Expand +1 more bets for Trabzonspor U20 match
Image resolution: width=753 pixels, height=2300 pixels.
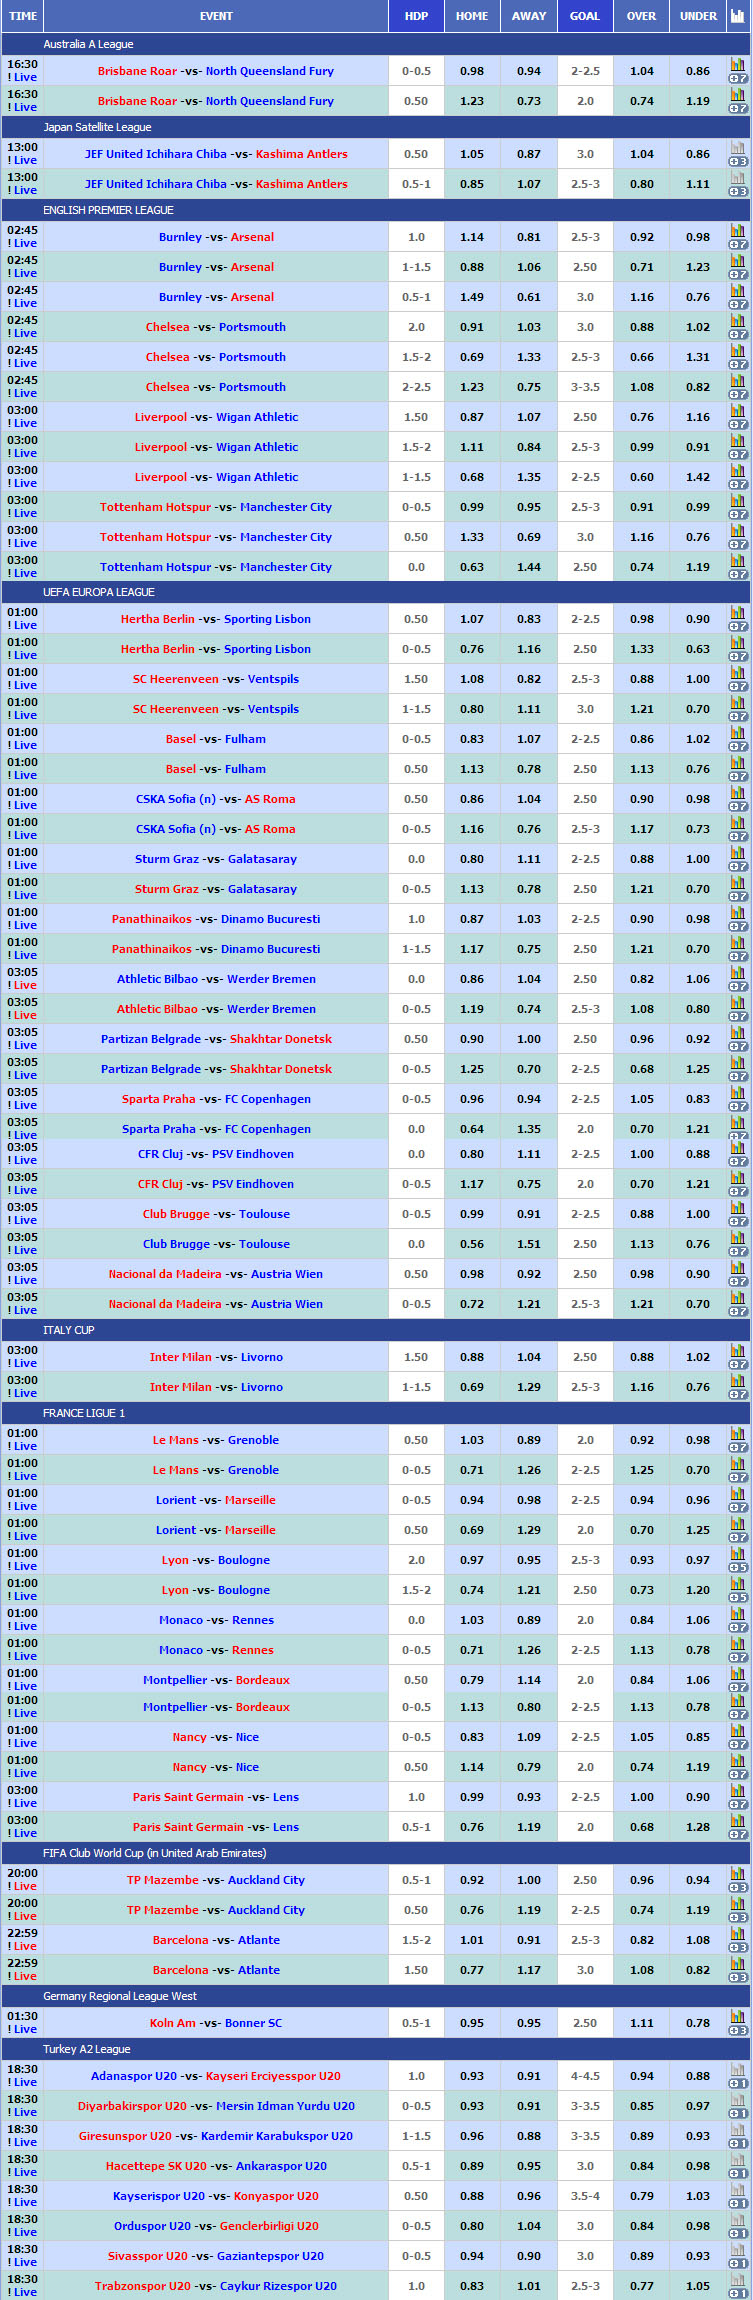click(738, 2295)
